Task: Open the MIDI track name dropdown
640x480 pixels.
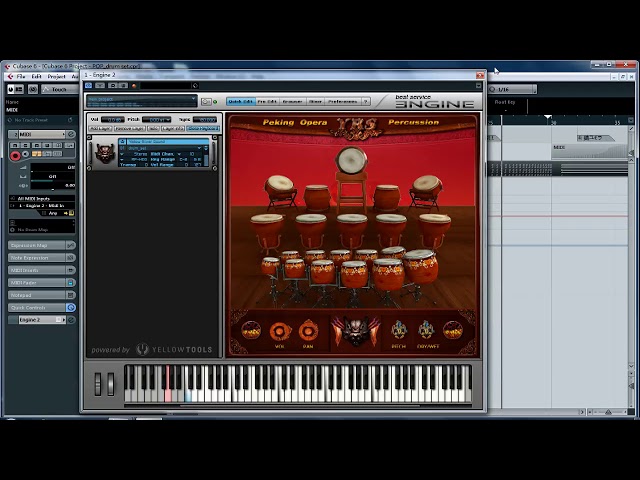Action: [x=42, y=134]
